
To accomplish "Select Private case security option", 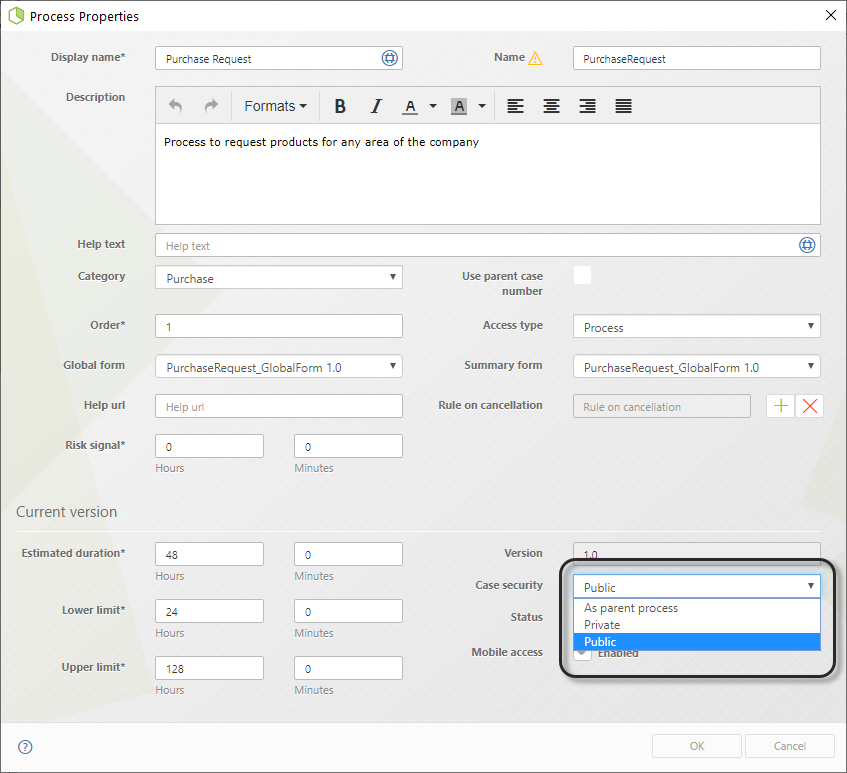I will click(696, 625).
